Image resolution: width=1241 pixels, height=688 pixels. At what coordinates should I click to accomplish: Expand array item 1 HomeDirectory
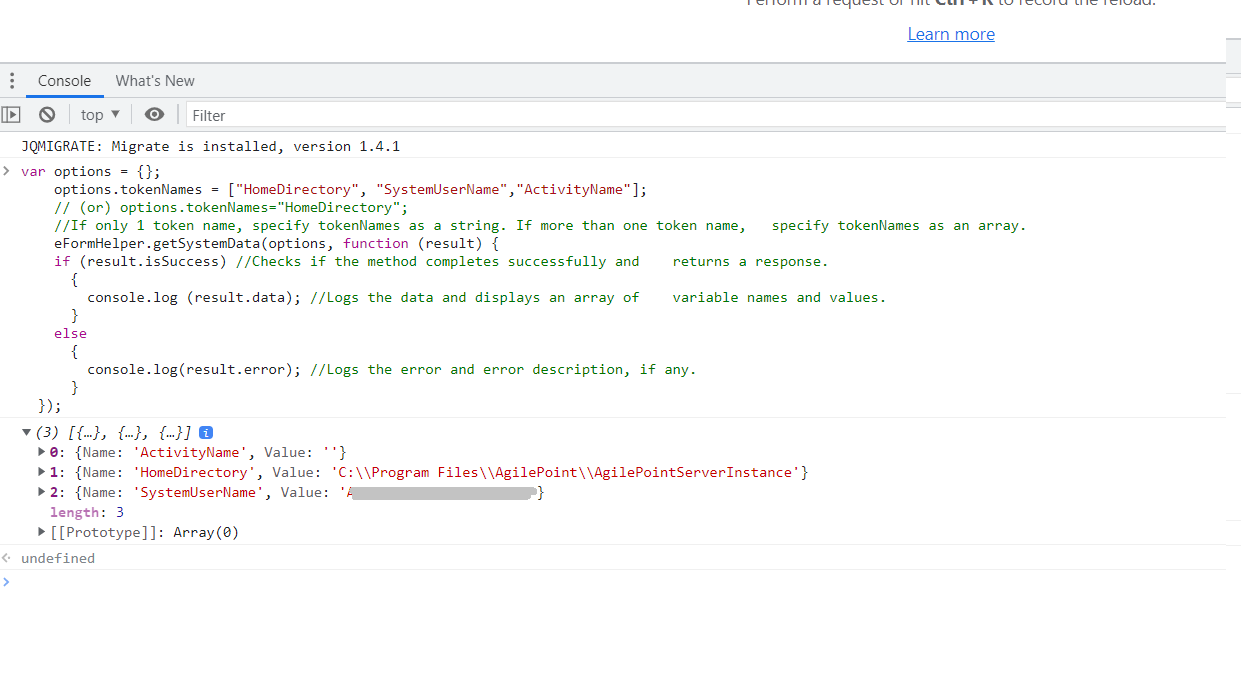[x=42, y=472]
